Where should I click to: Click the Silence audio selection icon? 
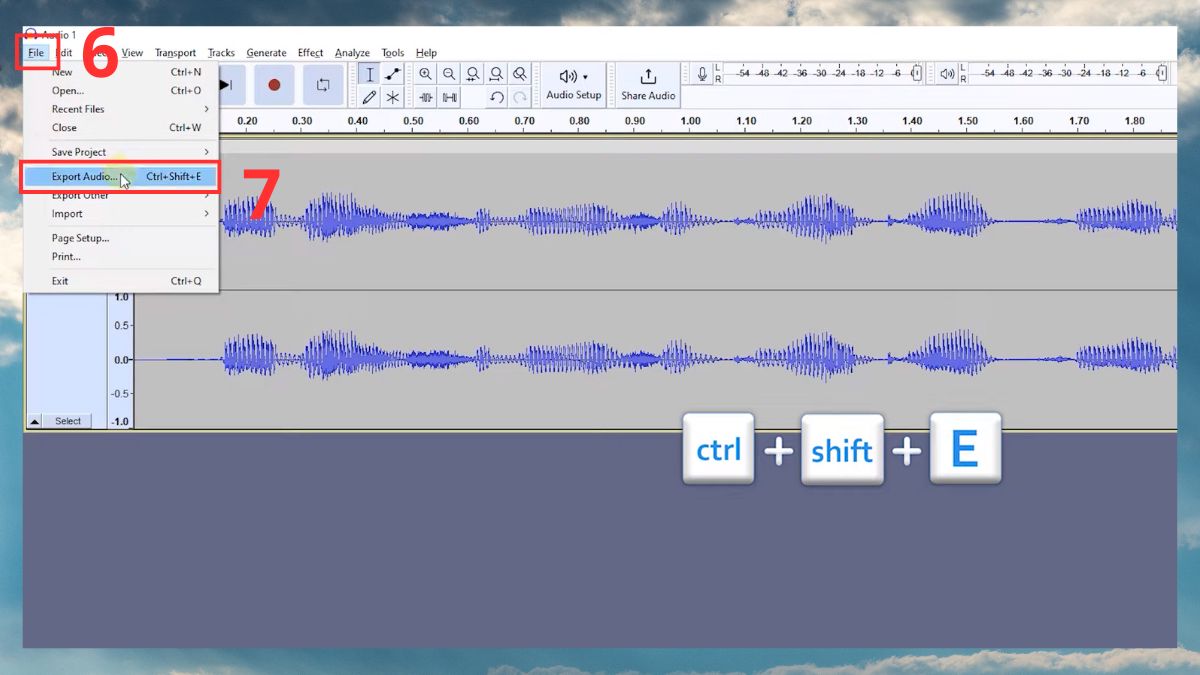tap(450, 97)
